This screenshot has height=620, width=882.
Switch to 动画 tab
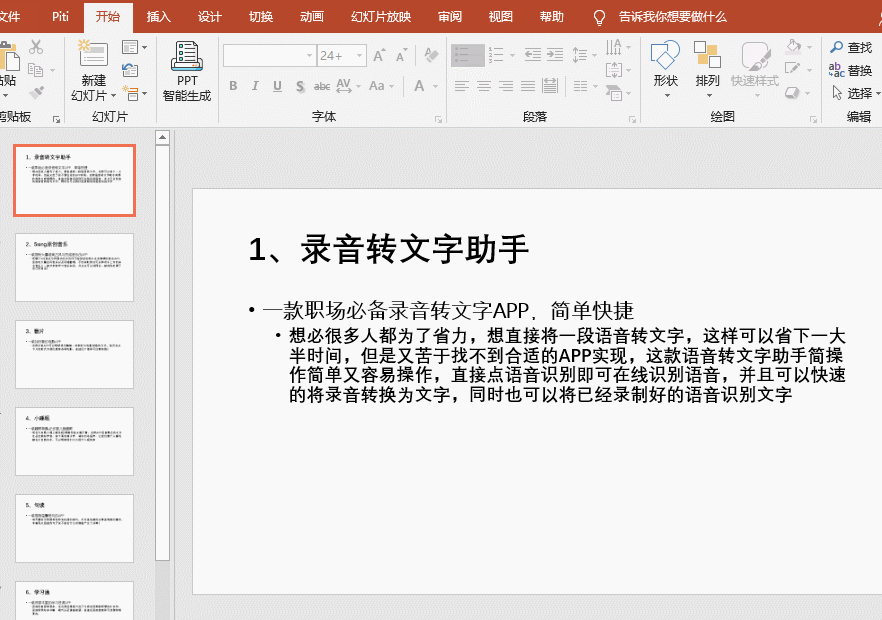tap(312, 17)
